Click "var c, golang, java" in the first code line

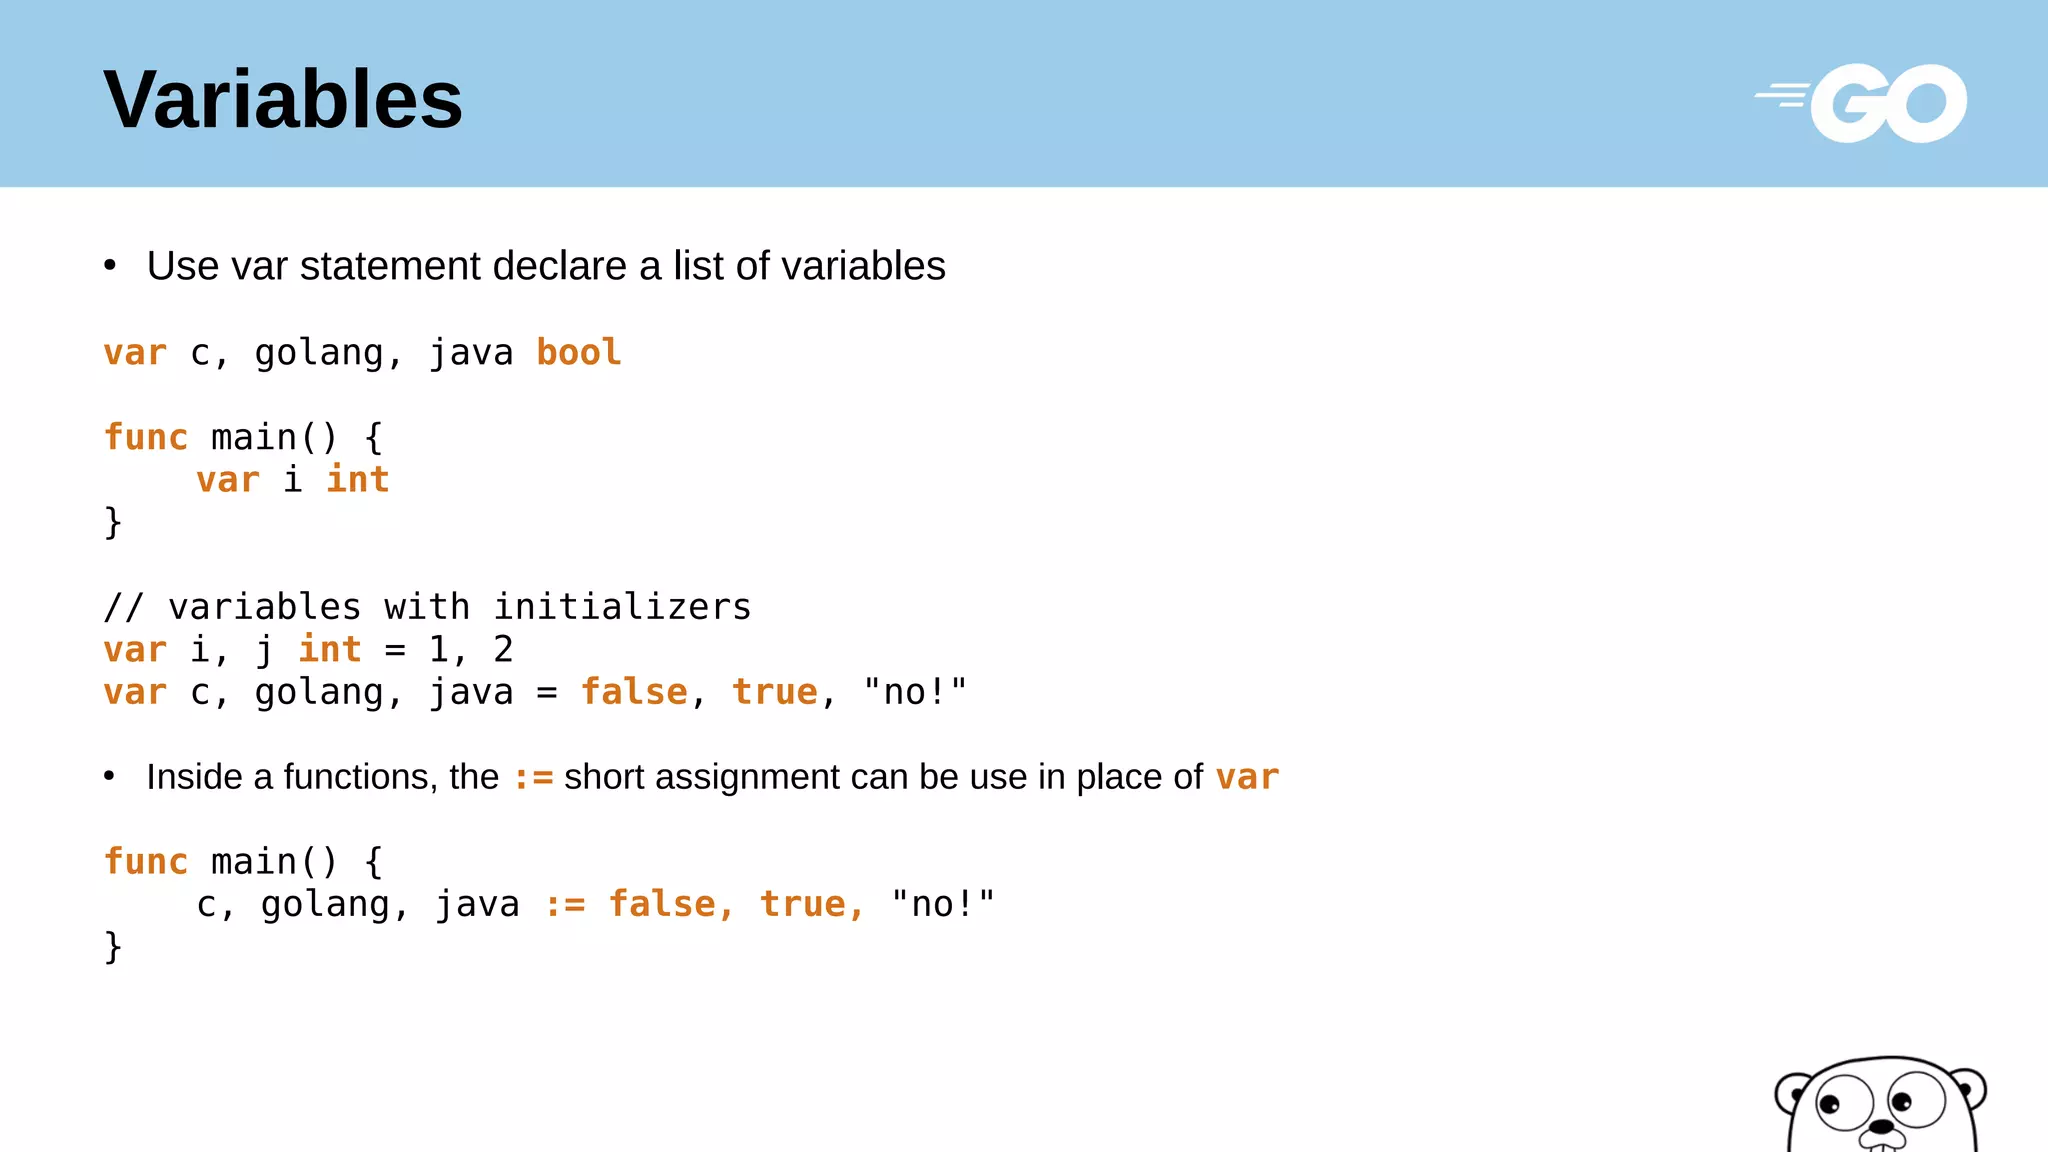308,353
